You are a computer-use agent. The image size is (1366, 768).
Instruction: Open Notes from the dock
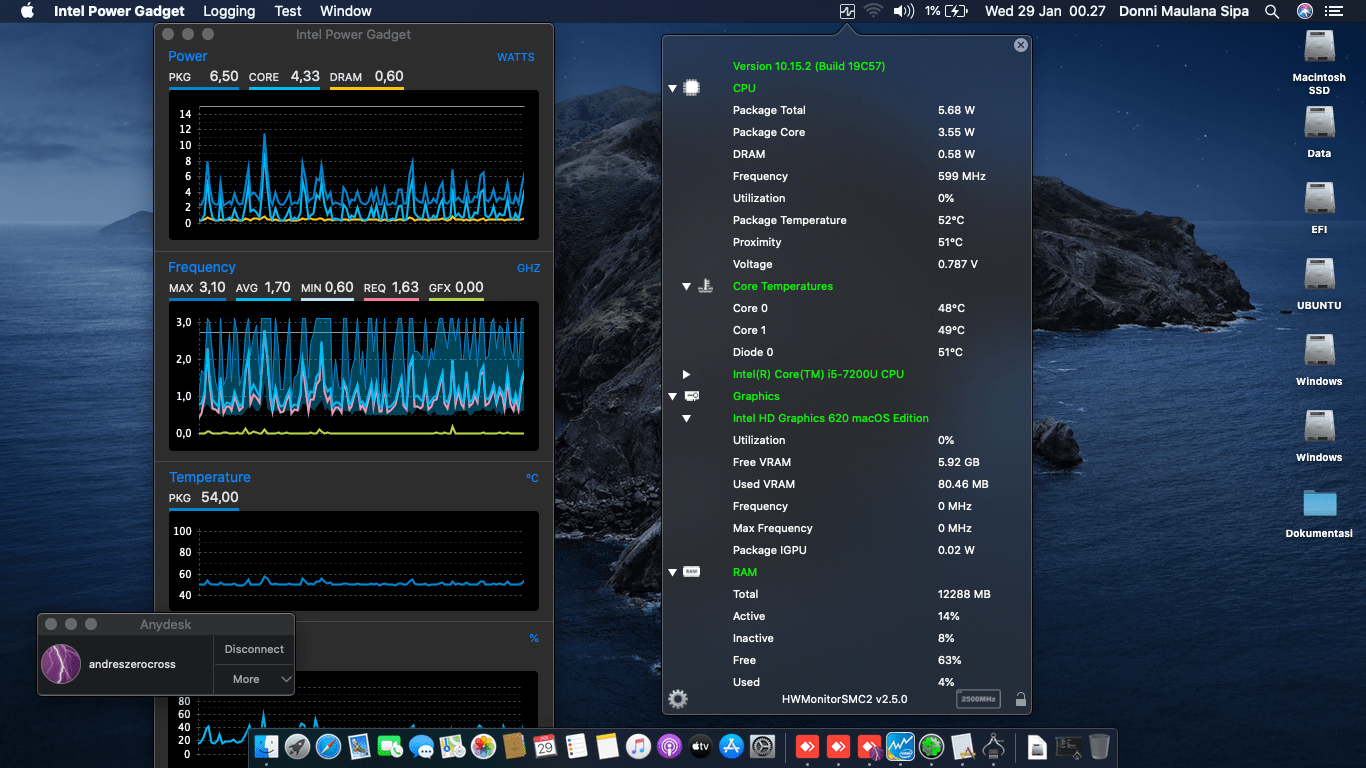click(x=607, y=746)
